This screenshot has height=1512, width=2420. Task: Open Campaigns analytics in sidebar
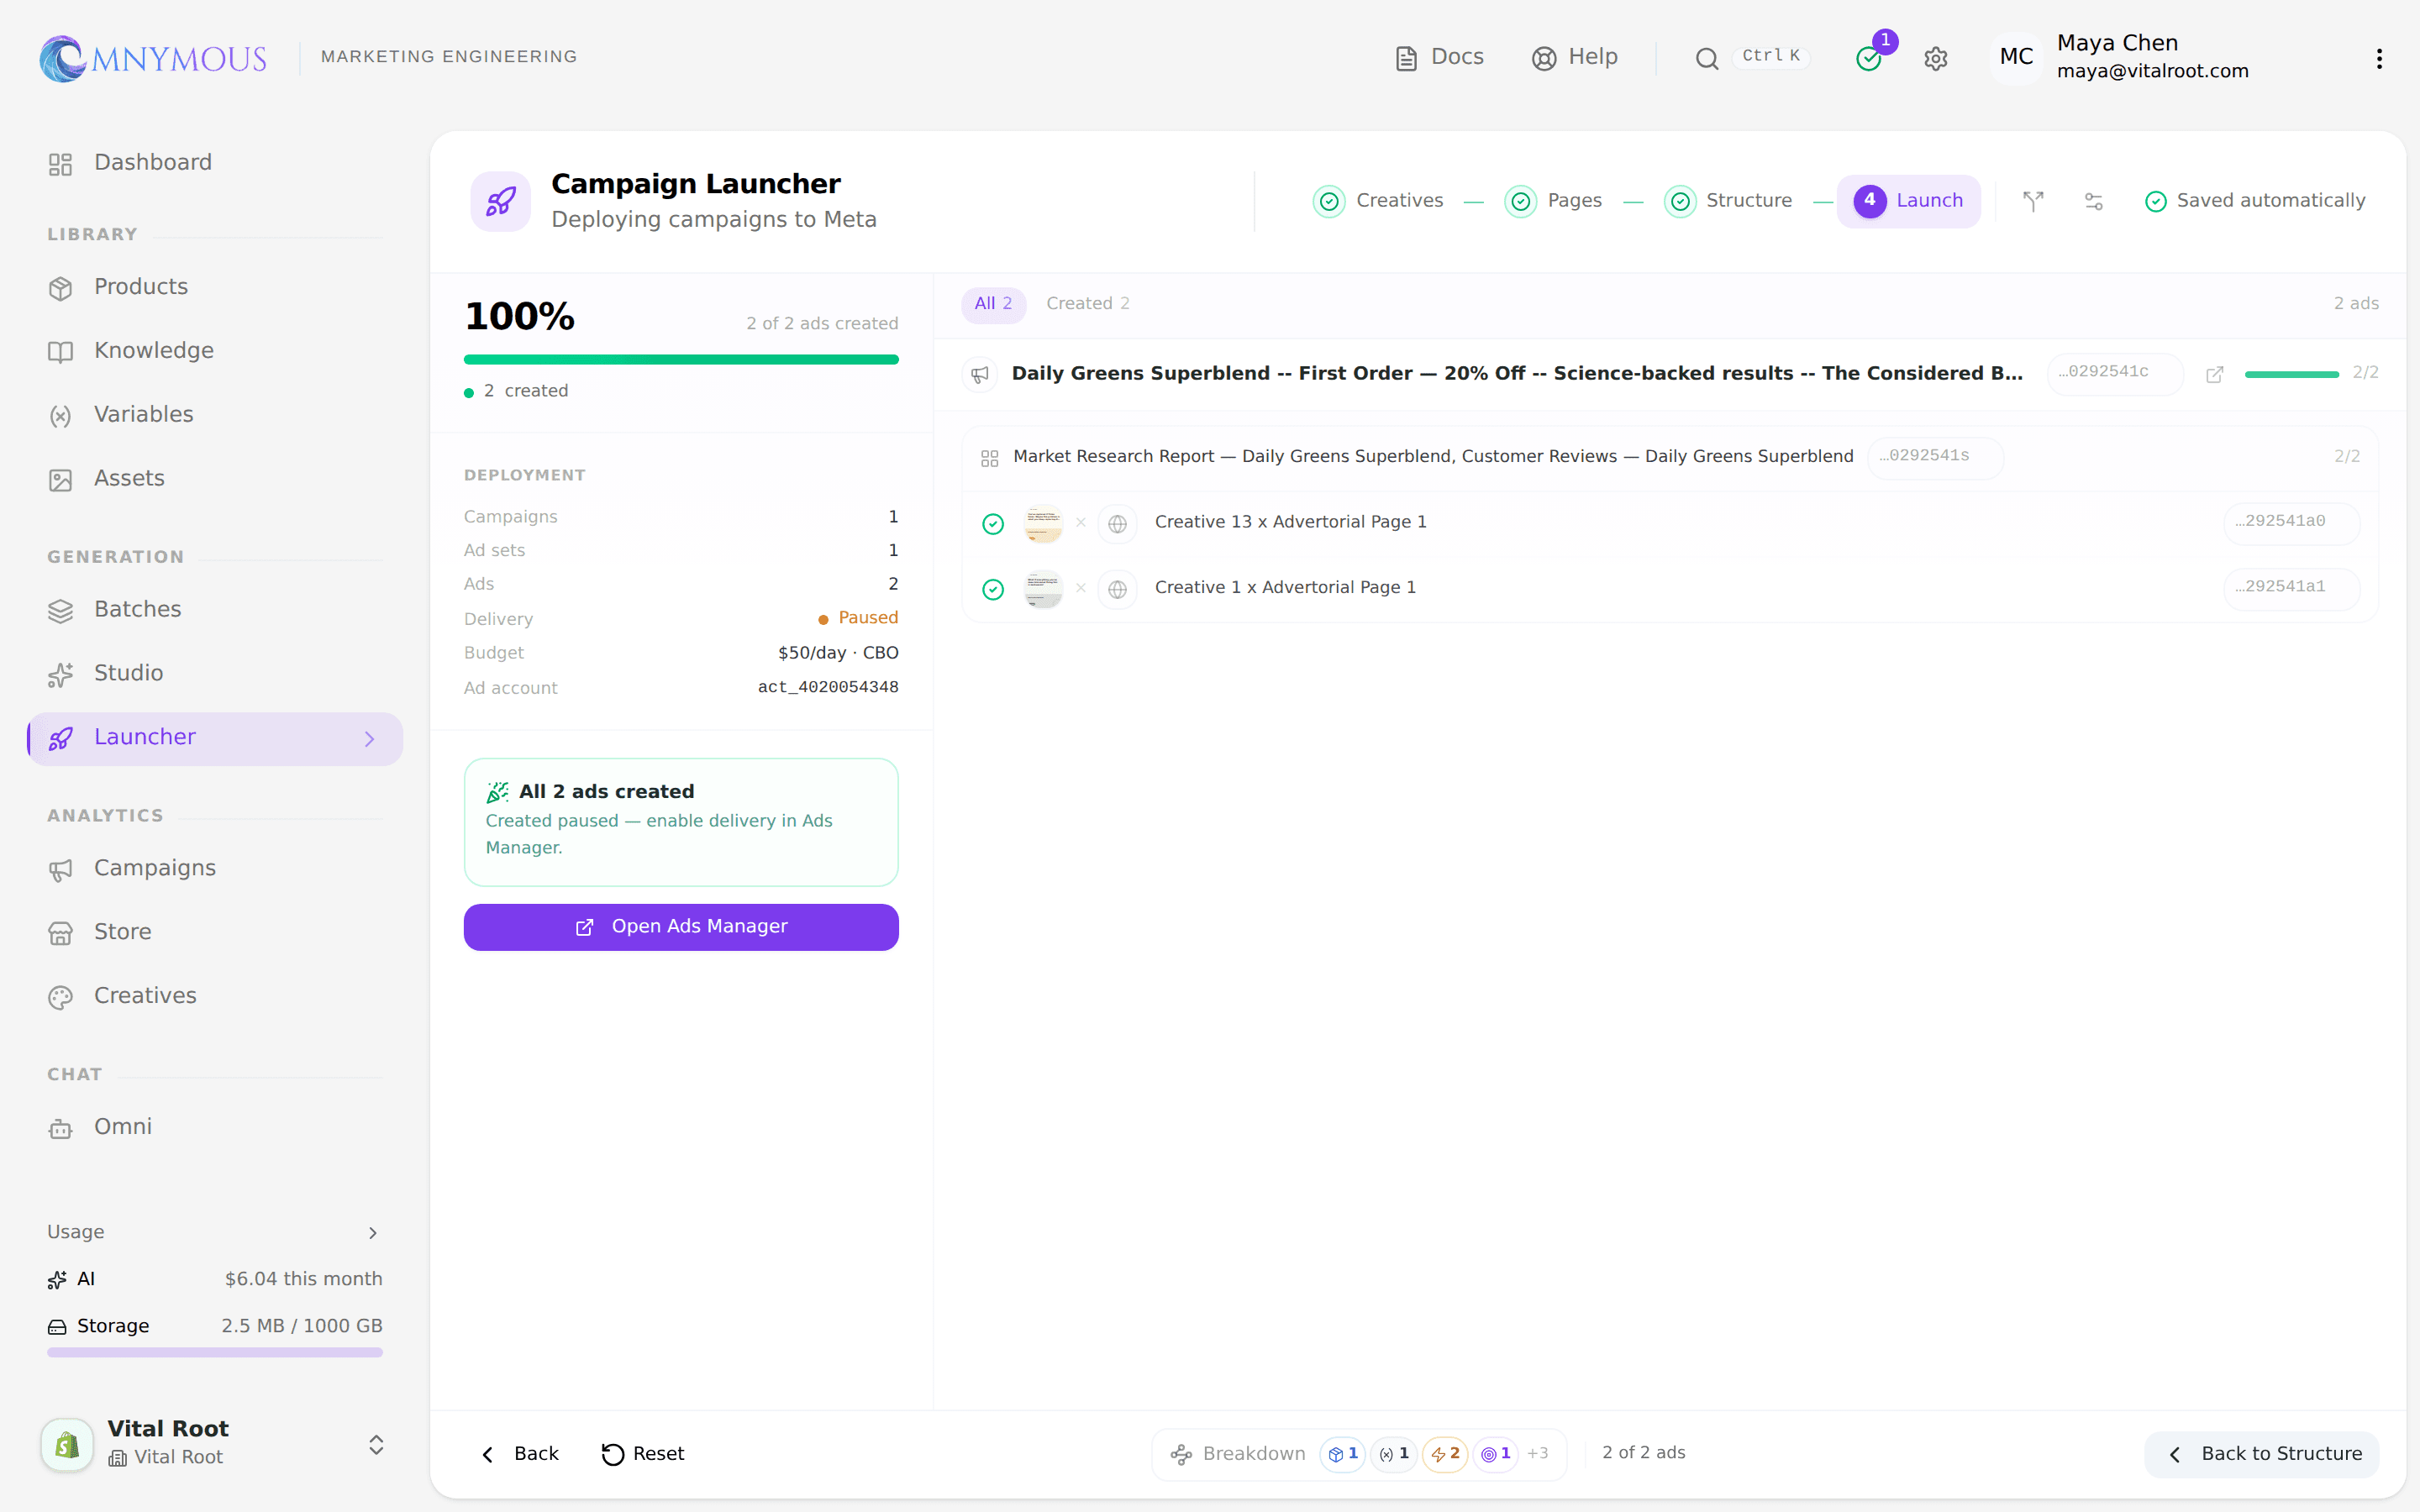point(214,869)
